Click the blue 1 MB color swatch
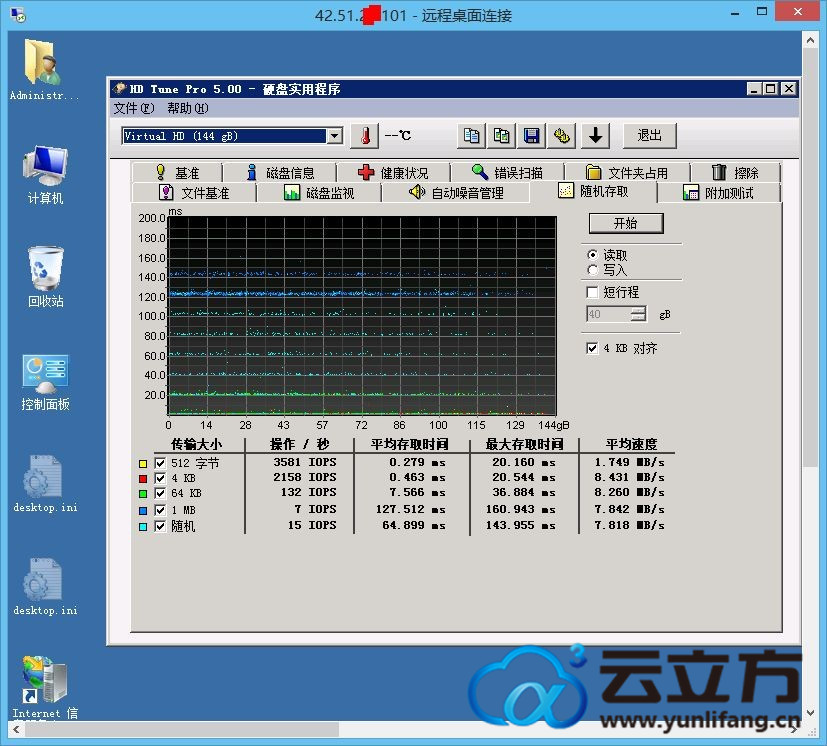The width and height of the screenshot is (827, 746). [143, 511]
